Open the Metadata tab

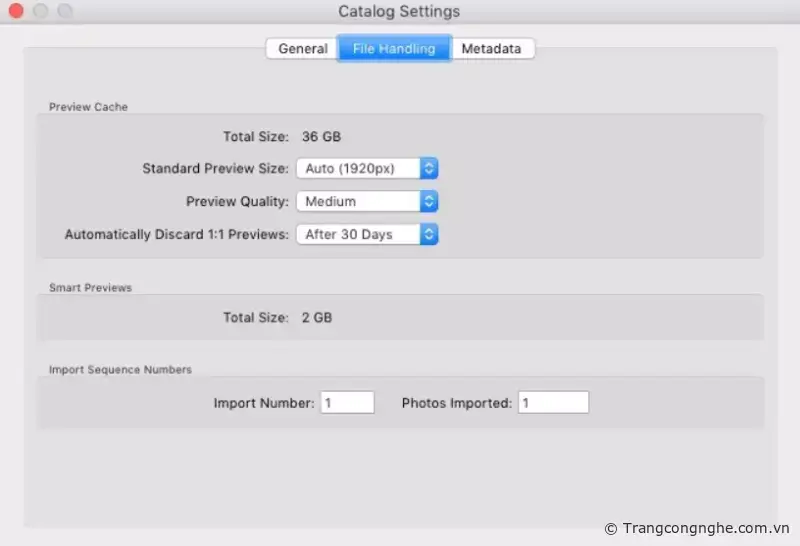491,48
